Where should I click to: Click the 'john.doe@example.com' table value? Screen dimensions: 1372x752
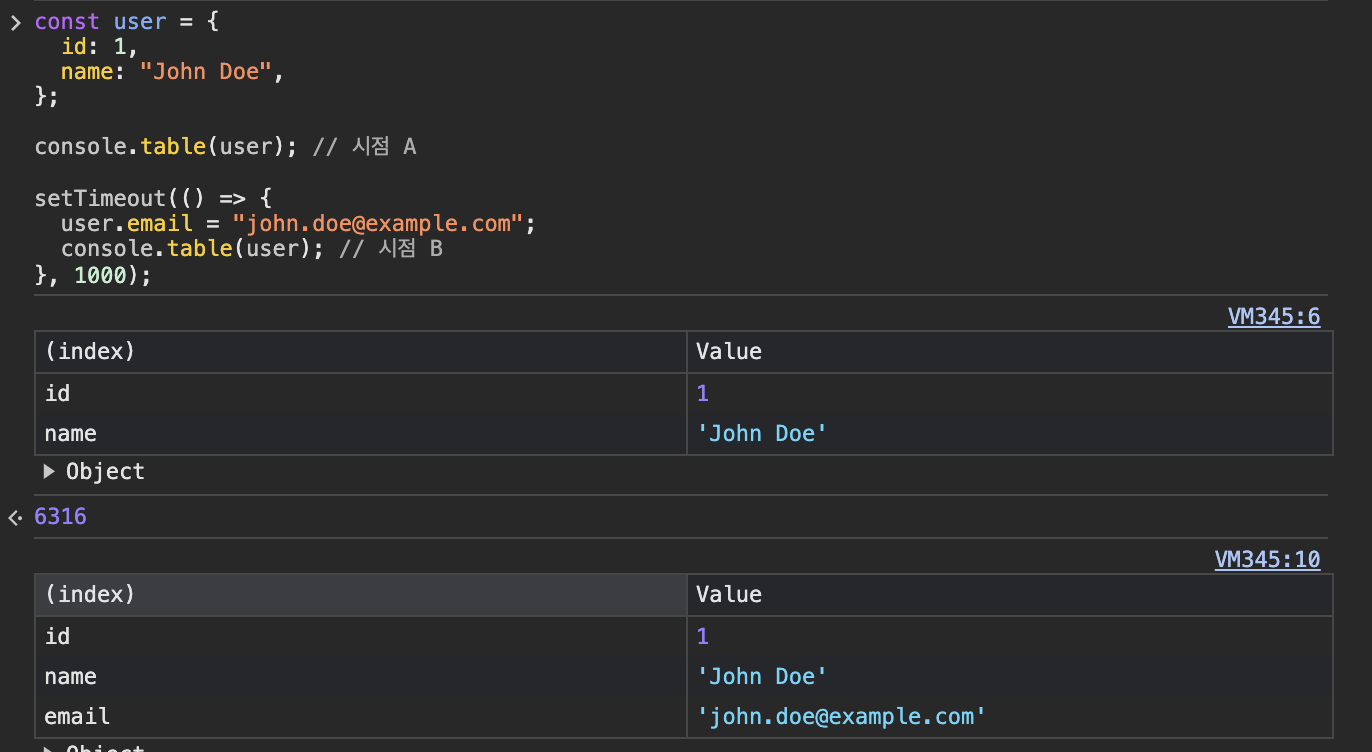[x=841, y=717]
